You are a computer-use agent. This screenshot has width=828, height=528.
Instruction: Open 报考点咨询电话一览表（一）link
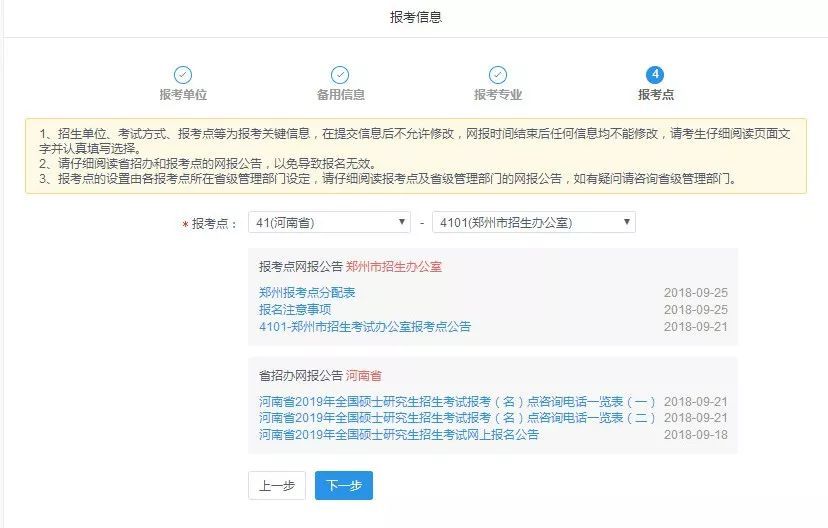click(457, 402)
